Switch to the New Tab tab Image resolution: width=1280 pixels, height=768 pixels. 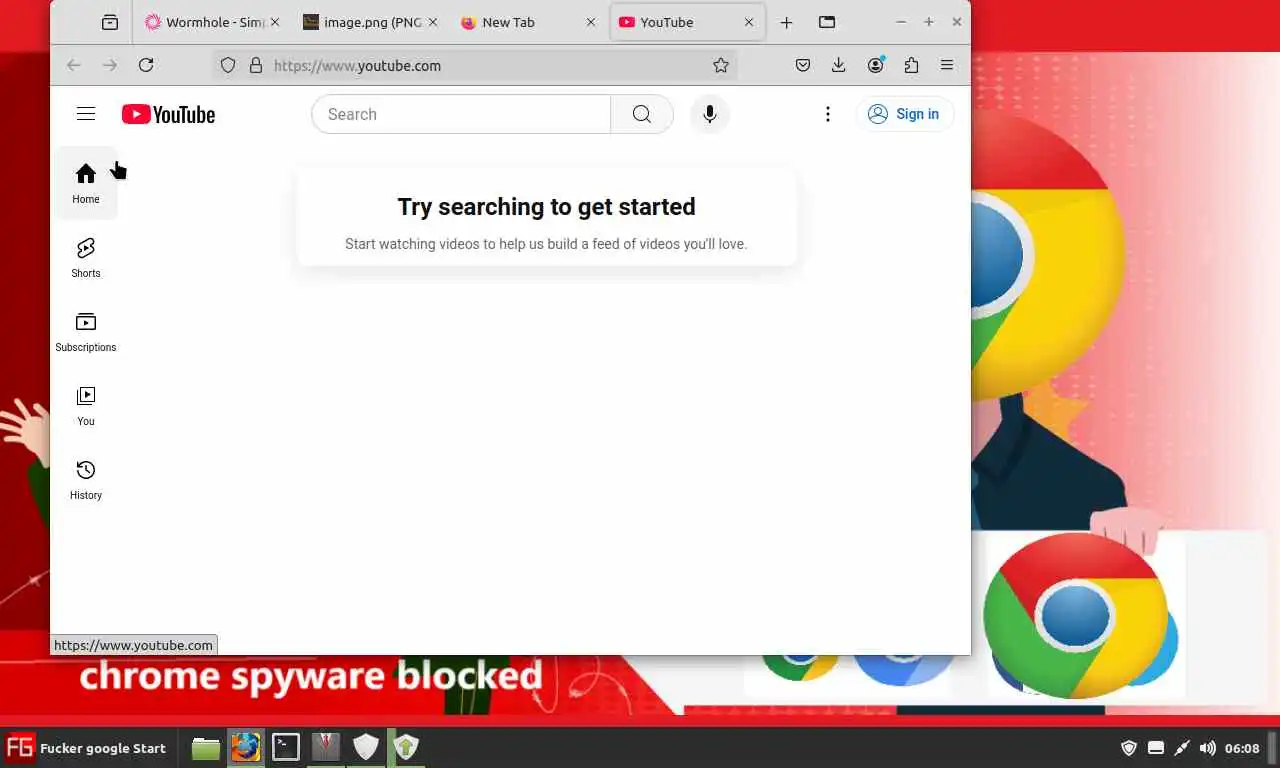(528, 22)
